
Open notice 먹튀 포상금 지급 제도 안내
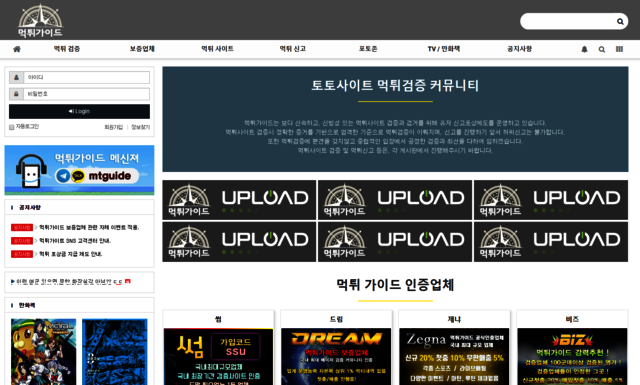click(71, 254)
